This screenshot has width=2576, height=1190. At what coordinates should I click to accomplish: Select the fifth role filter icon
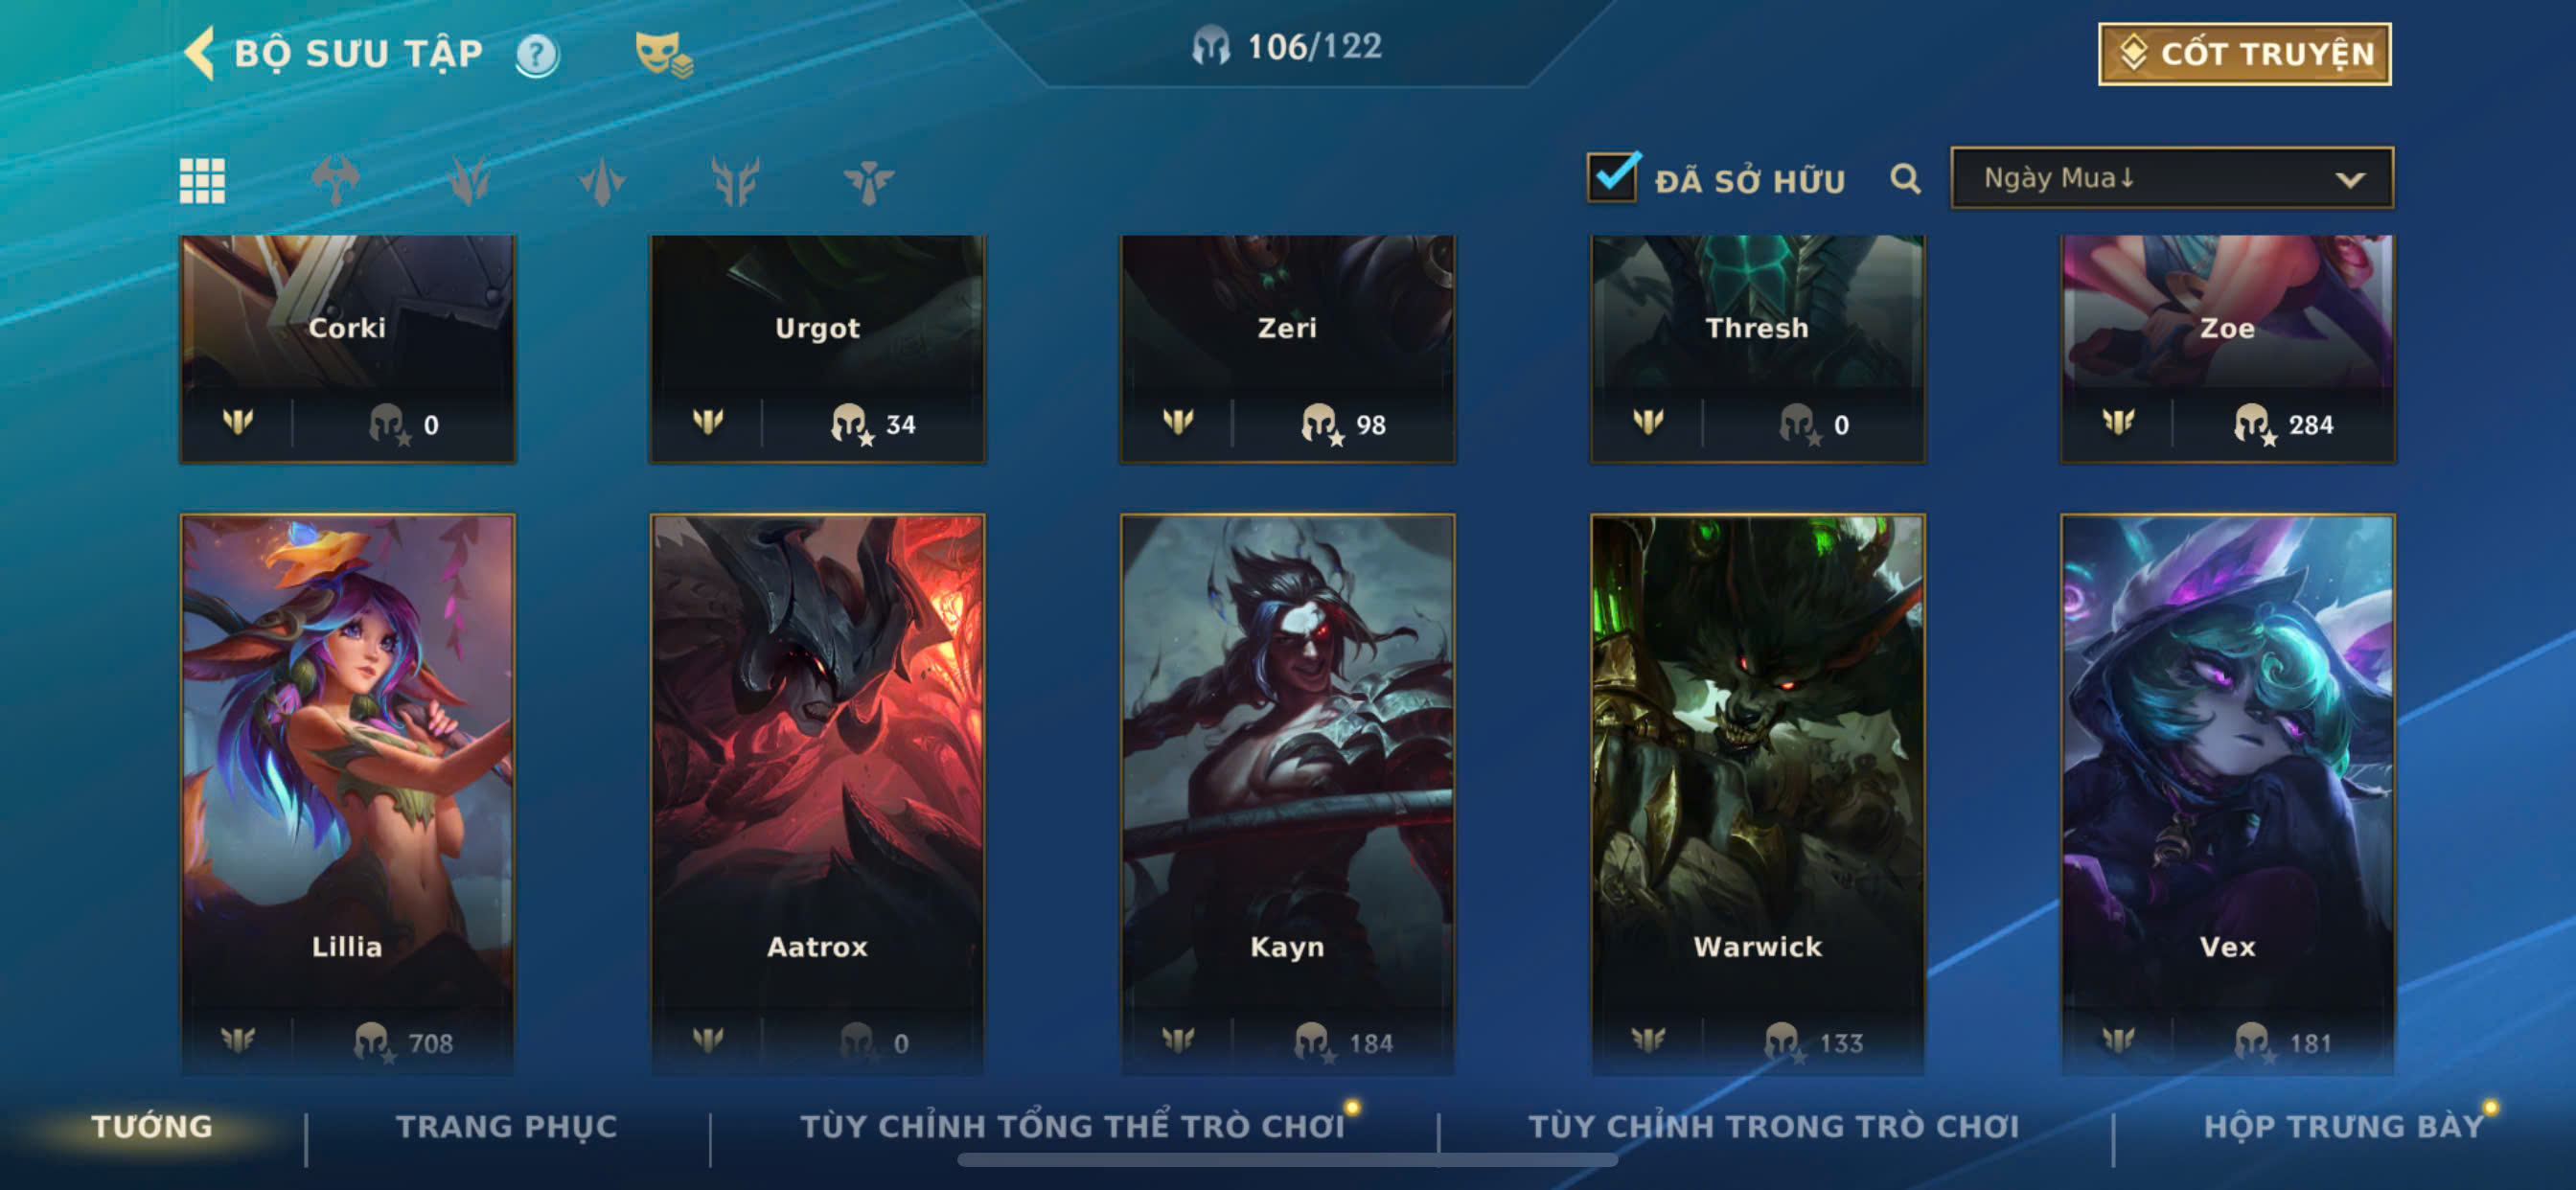tap(868, 181)
